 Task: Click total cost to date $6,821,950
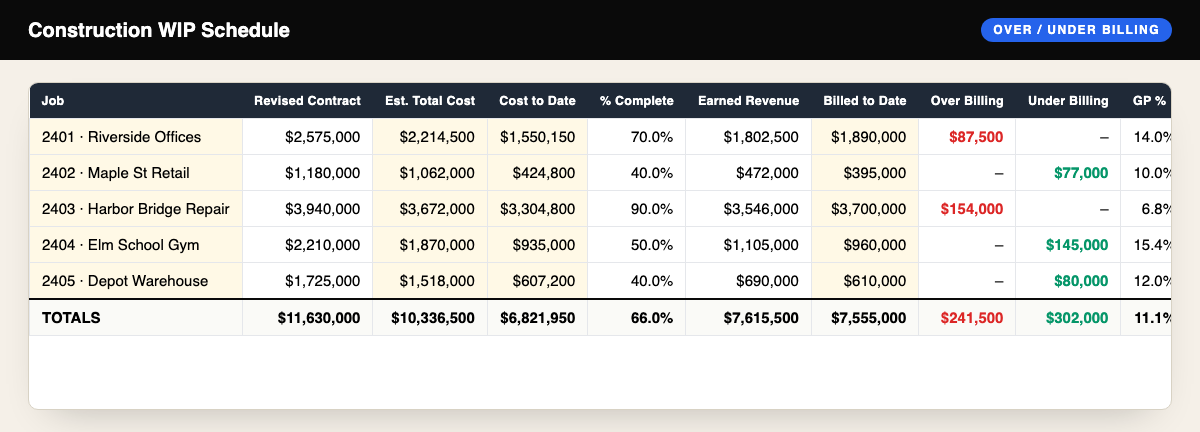coord(538,318)
